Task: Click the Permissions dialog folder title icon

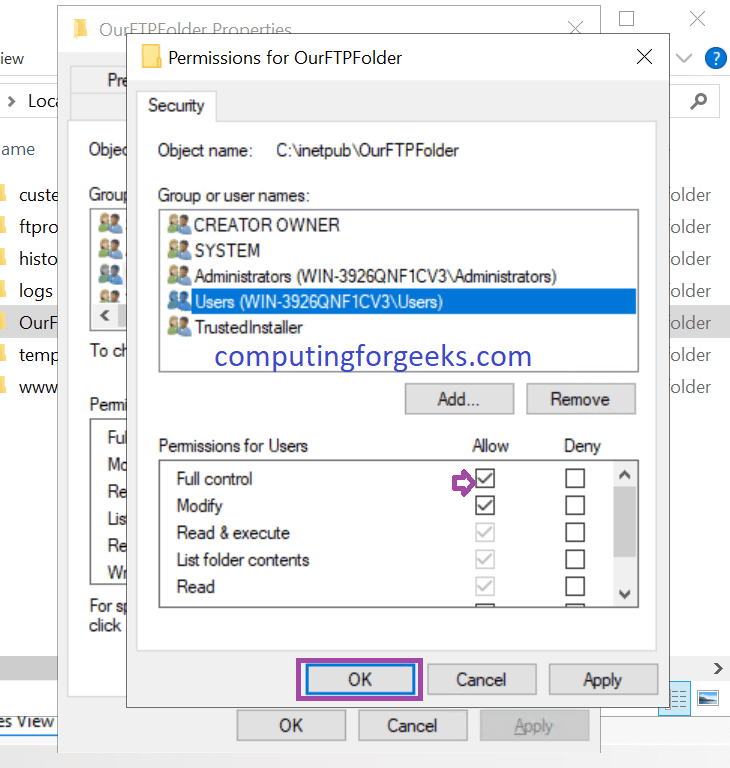Action: click(151, 57)
